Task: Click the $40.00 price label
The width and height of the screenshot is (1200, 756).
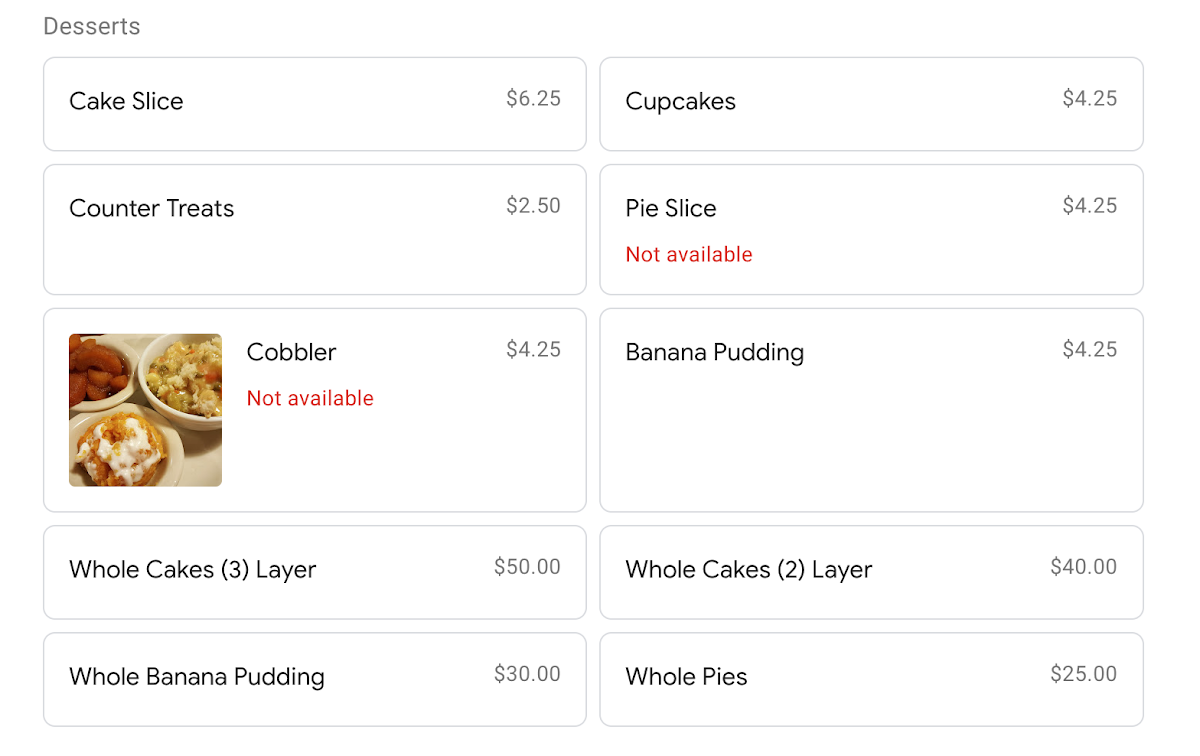Action: coord(1083,566)
